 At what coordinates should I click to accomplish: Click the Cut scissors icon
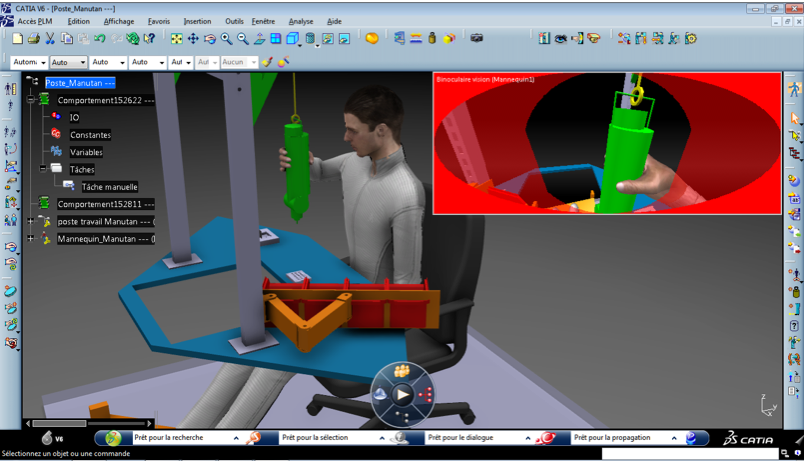[50, 39]
